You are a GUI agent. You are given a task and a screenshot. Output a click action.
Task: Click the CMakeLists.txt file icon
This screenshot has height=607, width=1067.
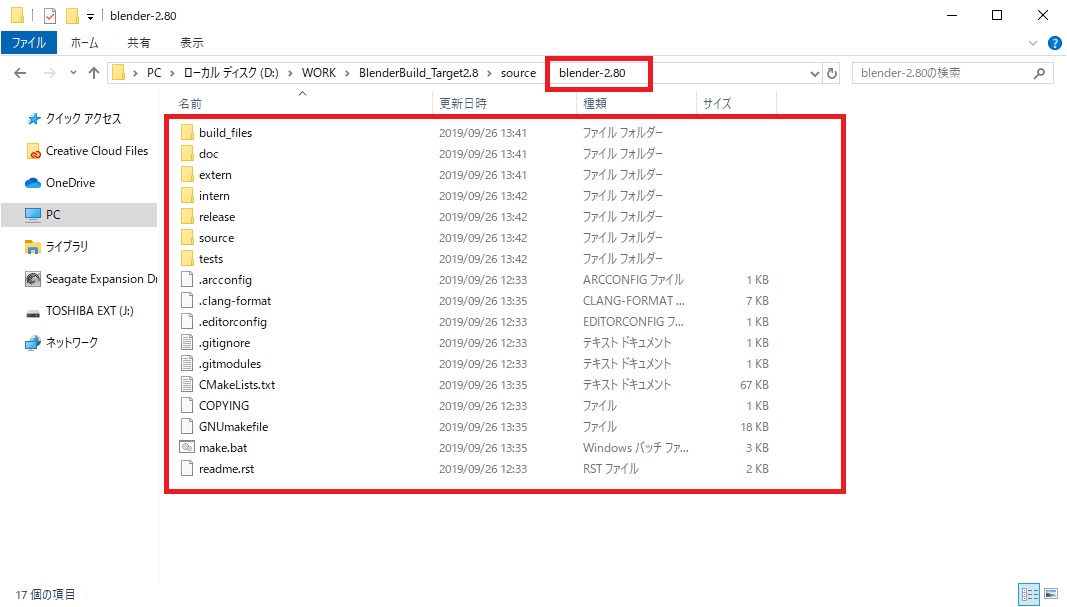point(187,385)
